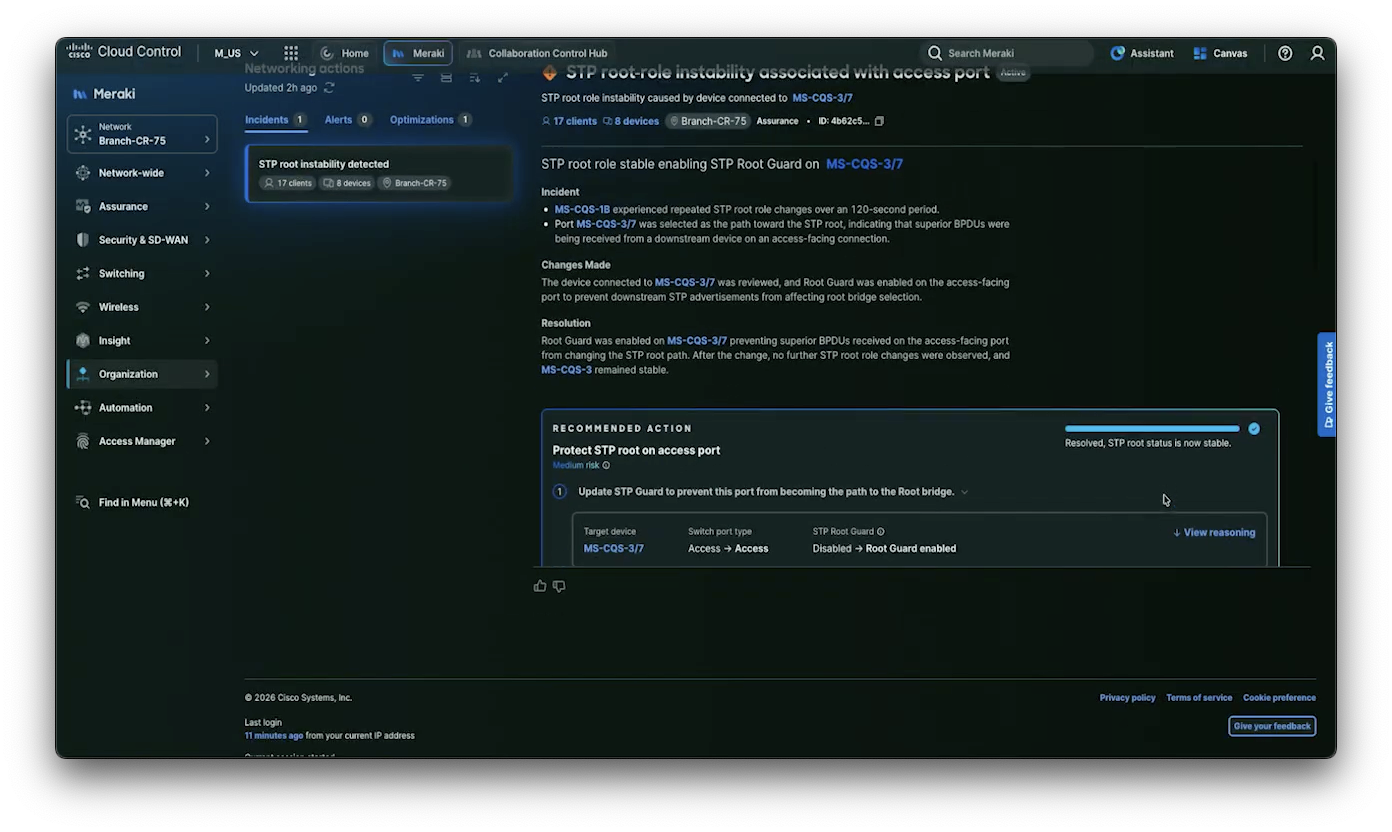Screen dimensions: 1392x832
Task: Collapse the Update STP Guard step chevron
Action: [x=964, y=492]
